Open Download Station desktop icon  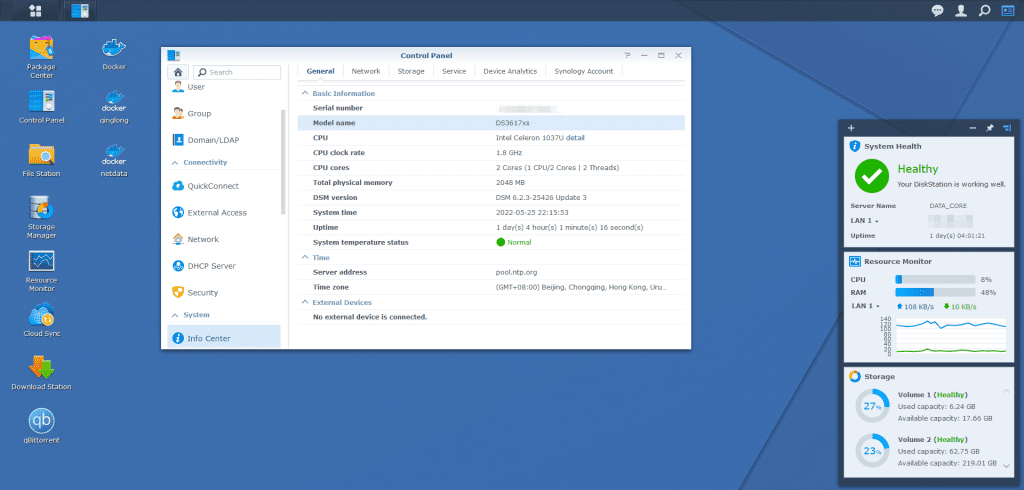(41, 373)
